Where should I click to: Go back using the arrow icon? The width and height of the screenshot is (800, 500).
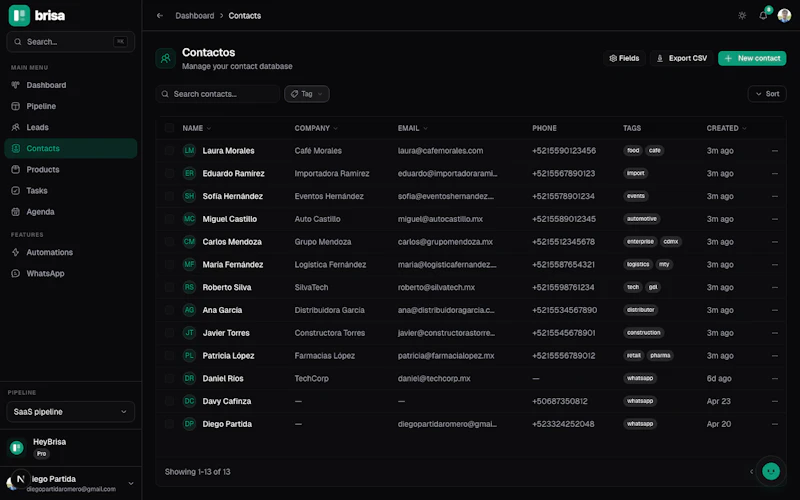point(160,16)
